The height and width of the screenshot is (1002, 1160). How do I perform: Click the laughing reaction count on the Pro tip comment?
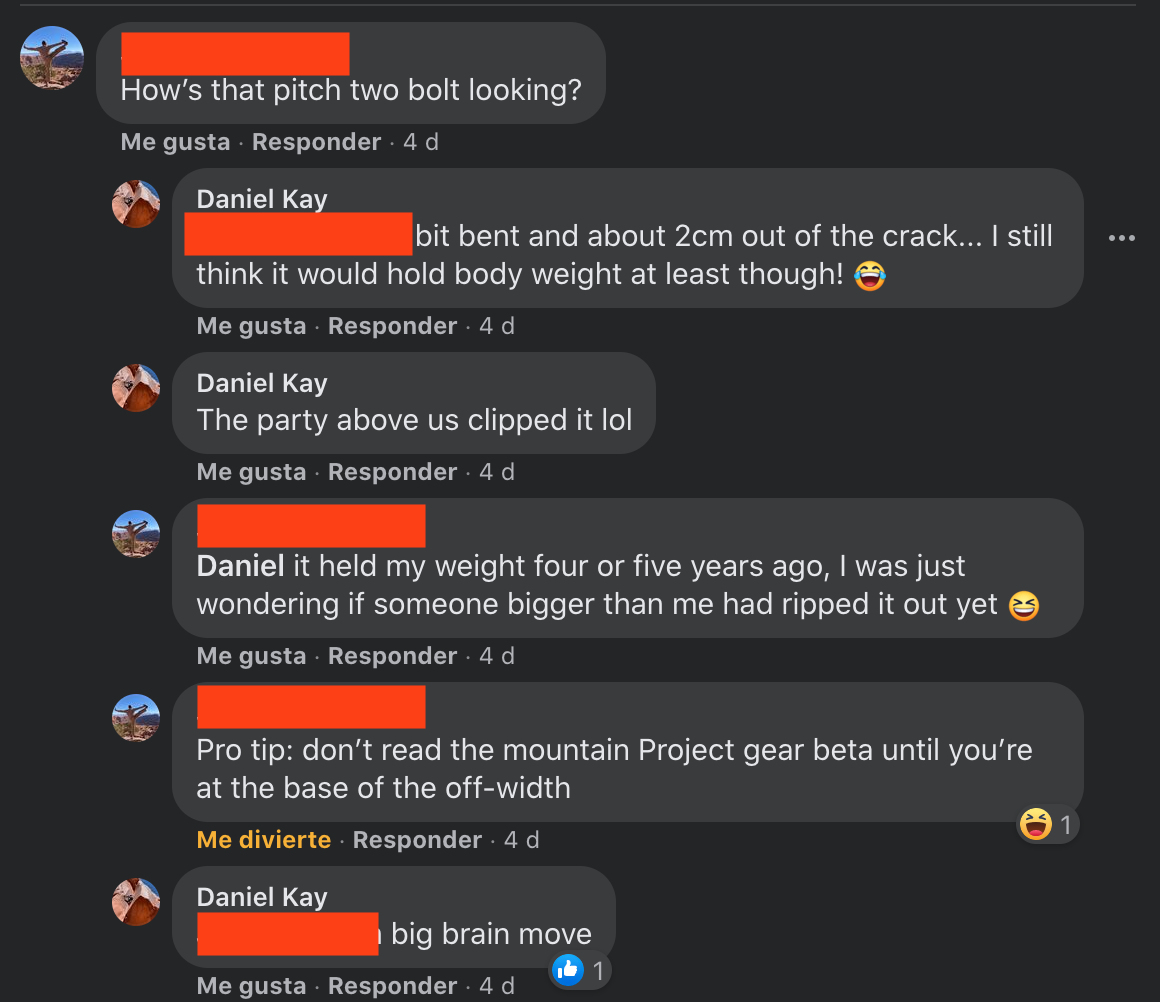(x=1048, y=825)
